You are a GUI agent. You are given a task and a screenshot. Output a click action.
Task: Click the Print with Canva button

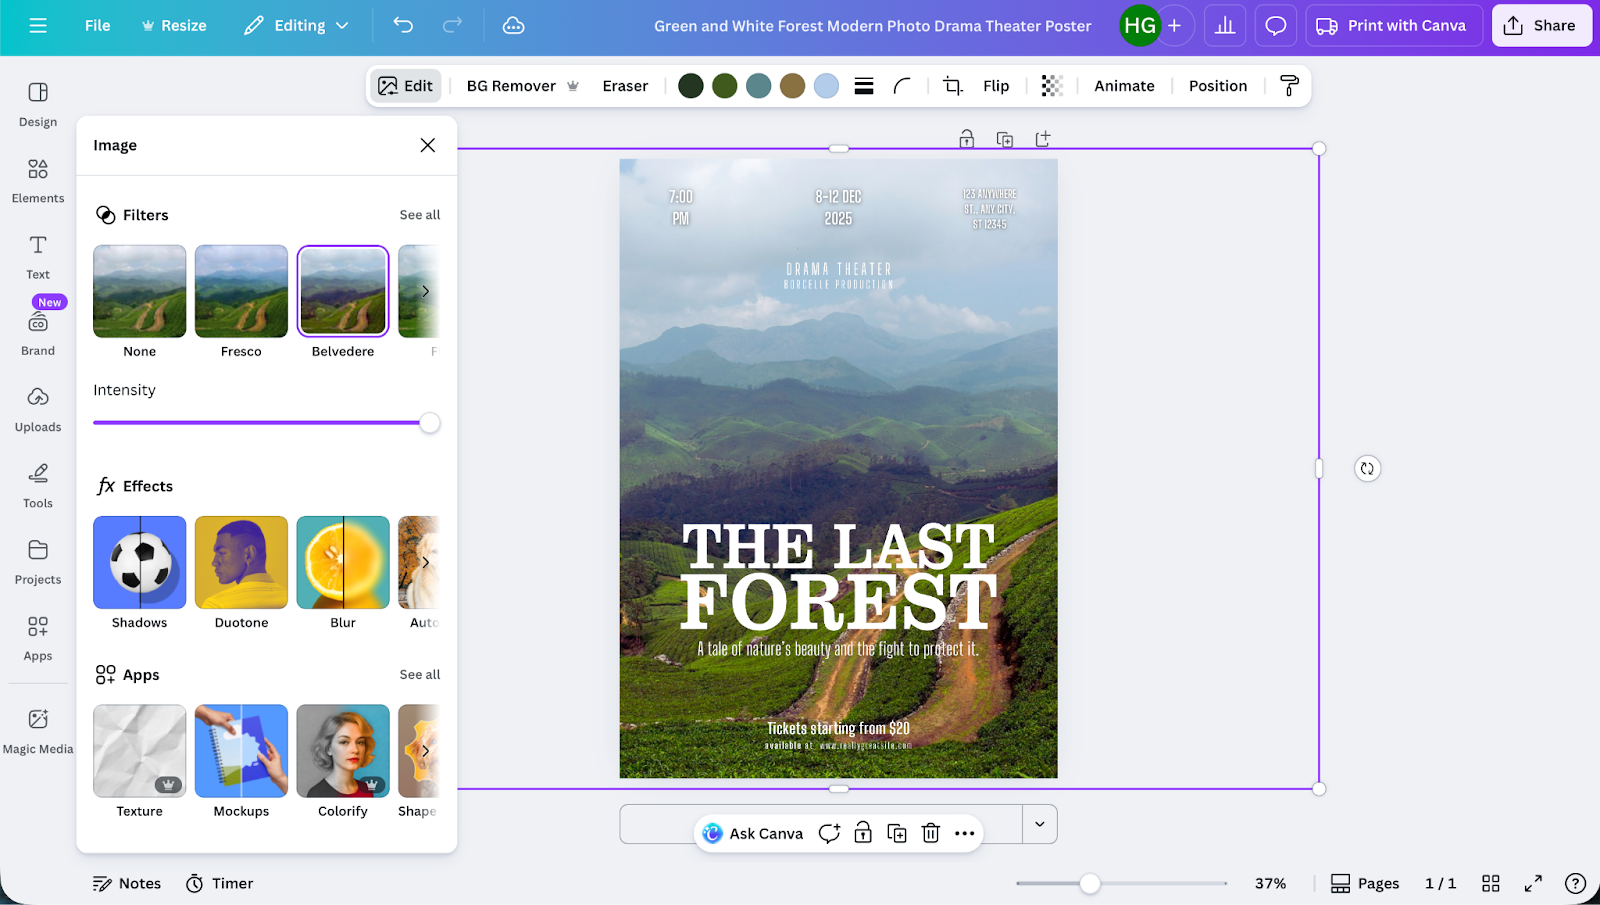[1393, 25]
